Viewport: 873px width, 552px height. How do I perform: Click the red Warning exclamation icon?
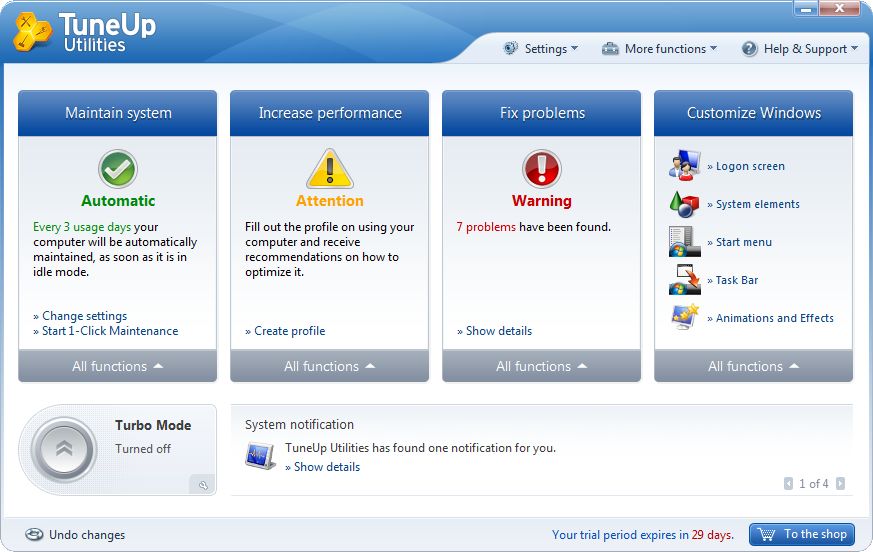point(542,169)
